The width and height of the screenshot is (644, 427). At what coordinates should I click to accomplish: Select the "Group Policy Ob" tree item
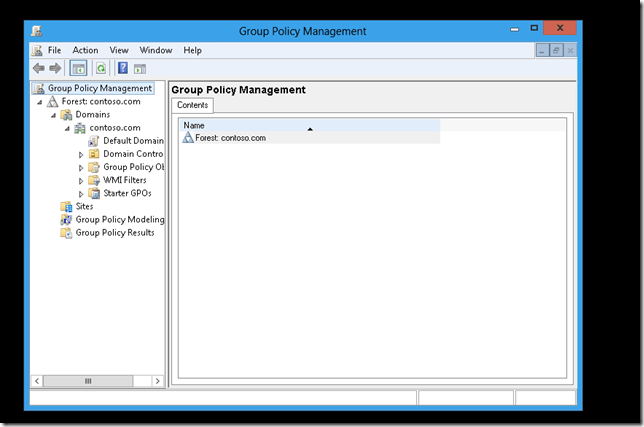click(x=133, y=167)
